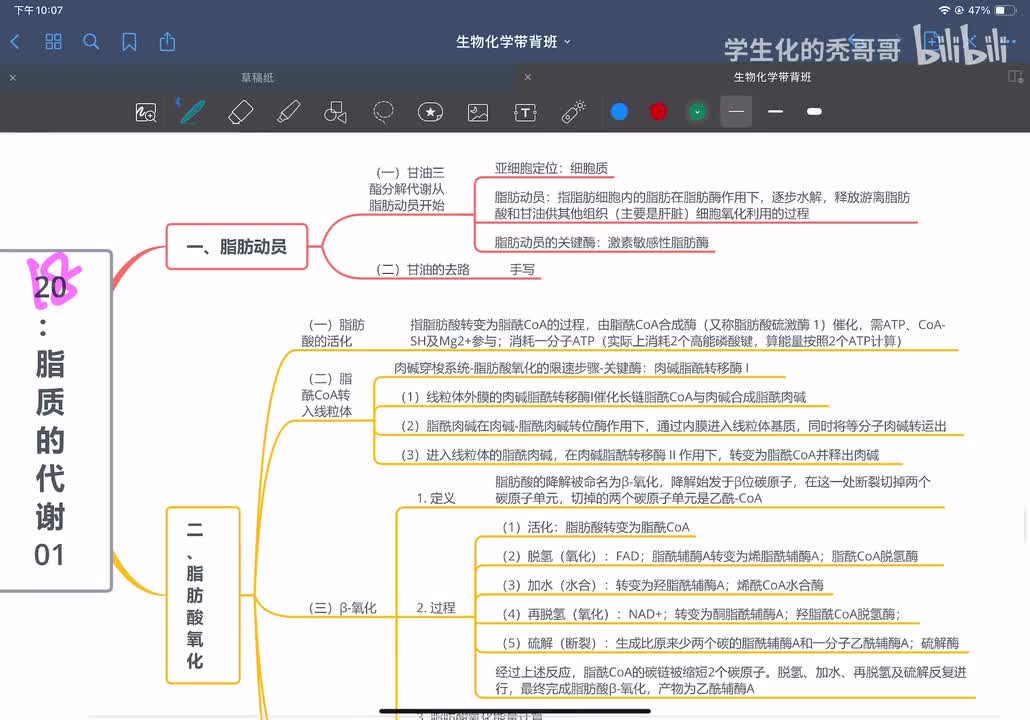Select the 一、脂肪动员 node
1030x720 pixels.
pyautogui.click(x=236, y=246)
